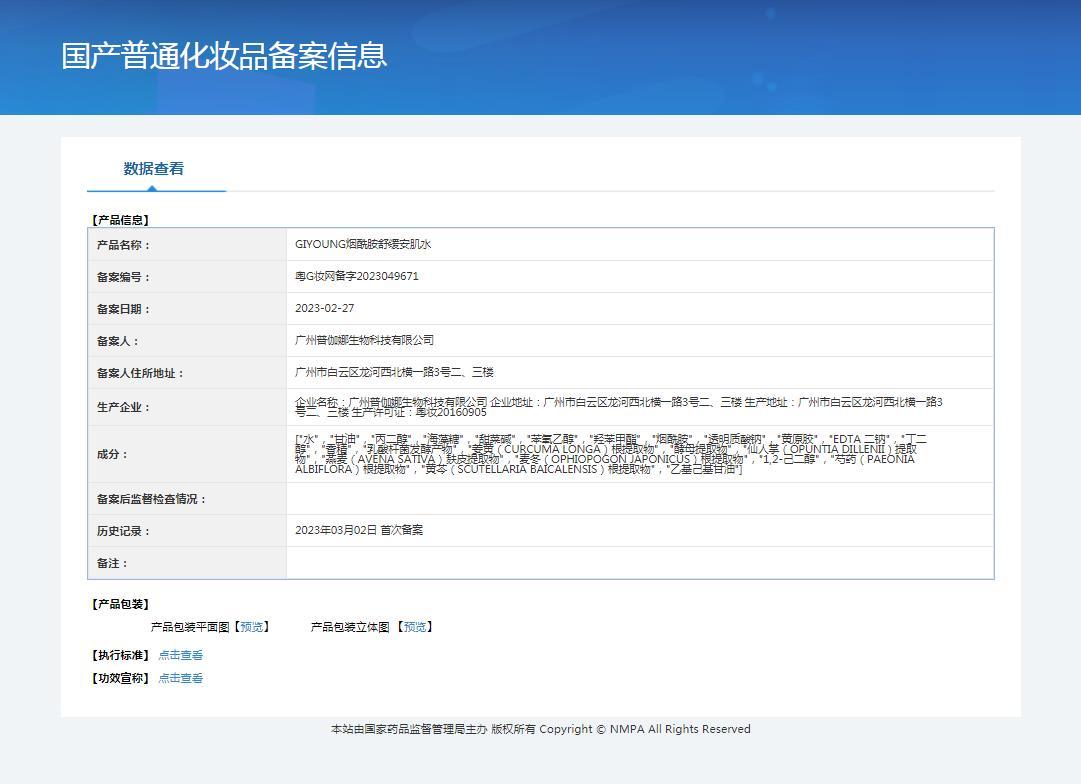Click the filing date value 2023-02-27
Viewport: 1081px width, 784px height.
[325, 309]
